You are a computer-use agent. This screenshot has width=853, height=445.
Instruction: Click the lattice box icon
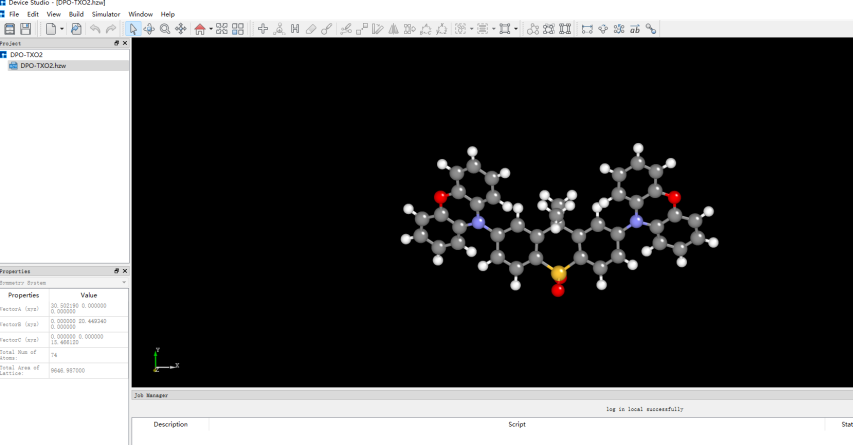tap(505, 29)
